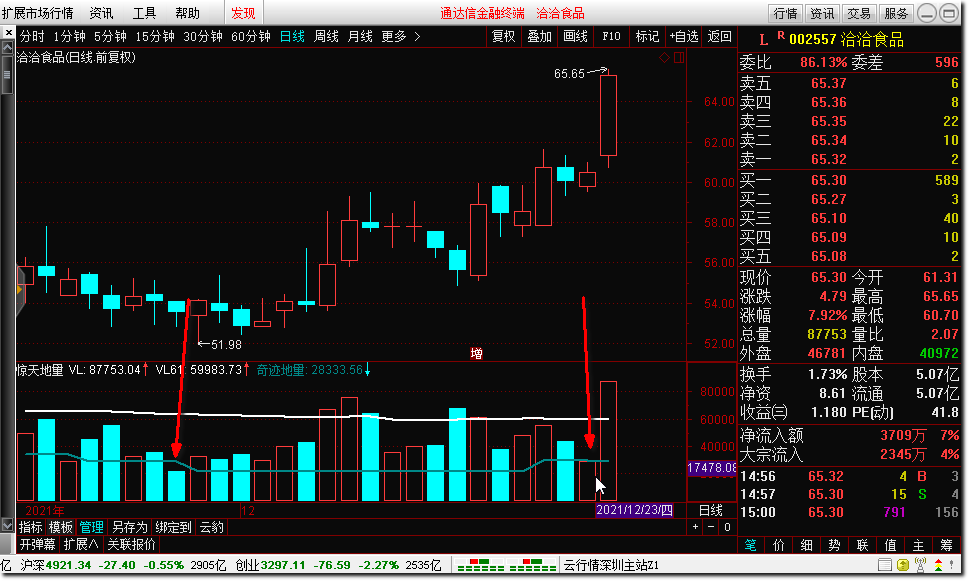The height and width of the screenshot is (581, 970).
Task: Click the R marker beside 002557
Action: 781,36
